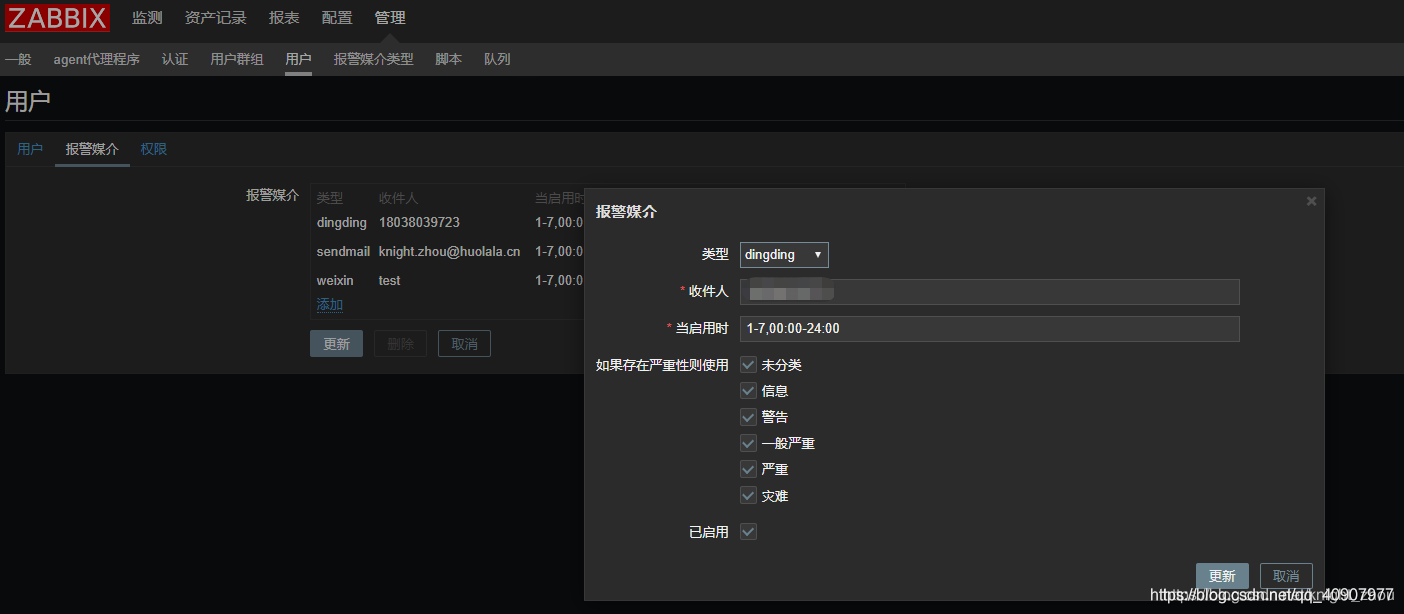
Task: Click recipient knight.zhou@huolala.cn
Action: pos(449,252)
